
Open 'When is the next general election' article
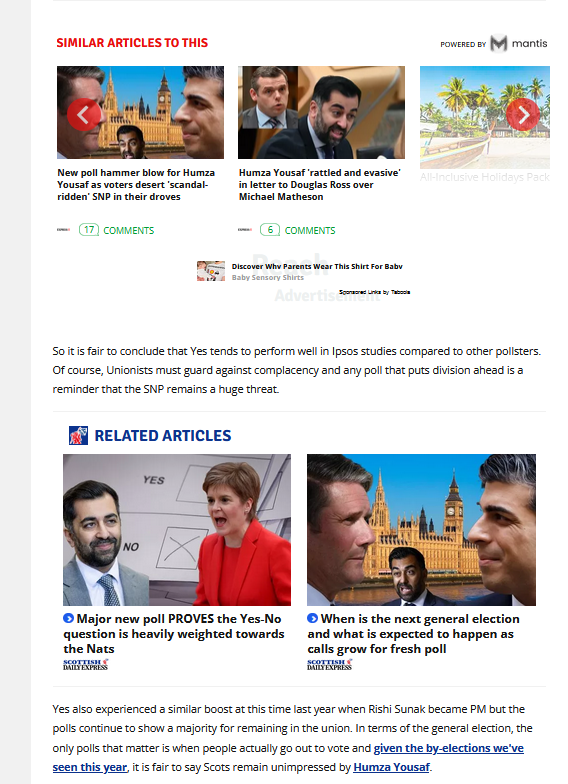(x=413, y=634)
